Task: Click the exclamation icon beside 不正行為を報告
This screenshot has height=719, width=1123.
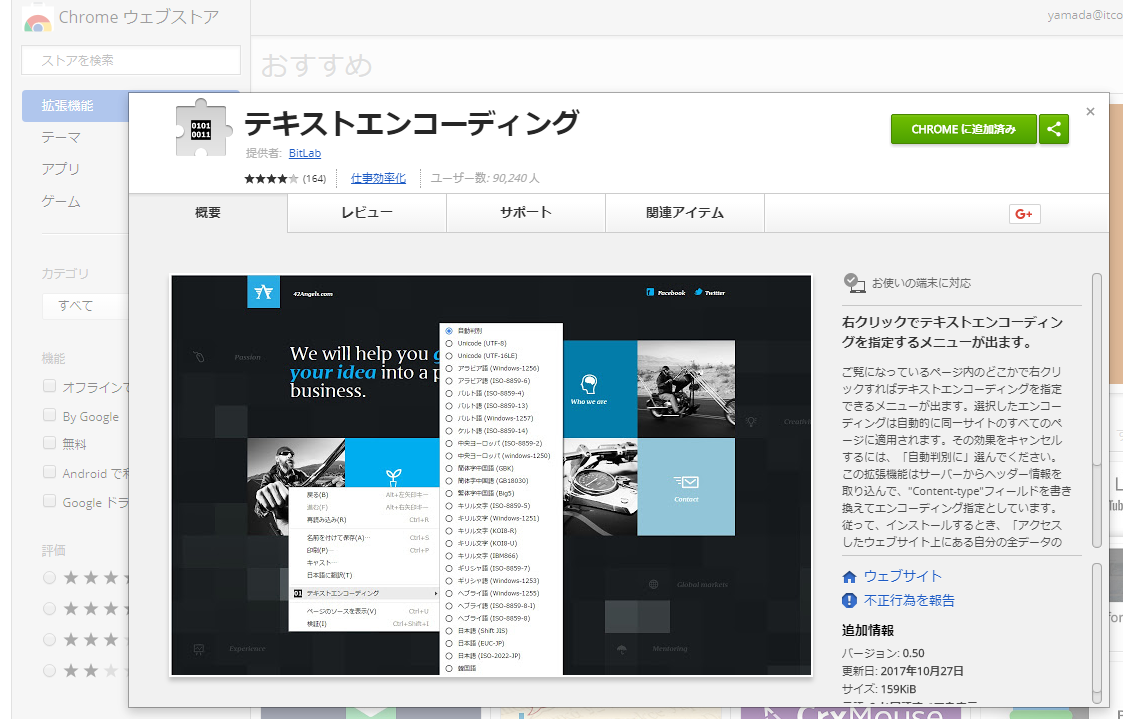Action: (849, 600)
